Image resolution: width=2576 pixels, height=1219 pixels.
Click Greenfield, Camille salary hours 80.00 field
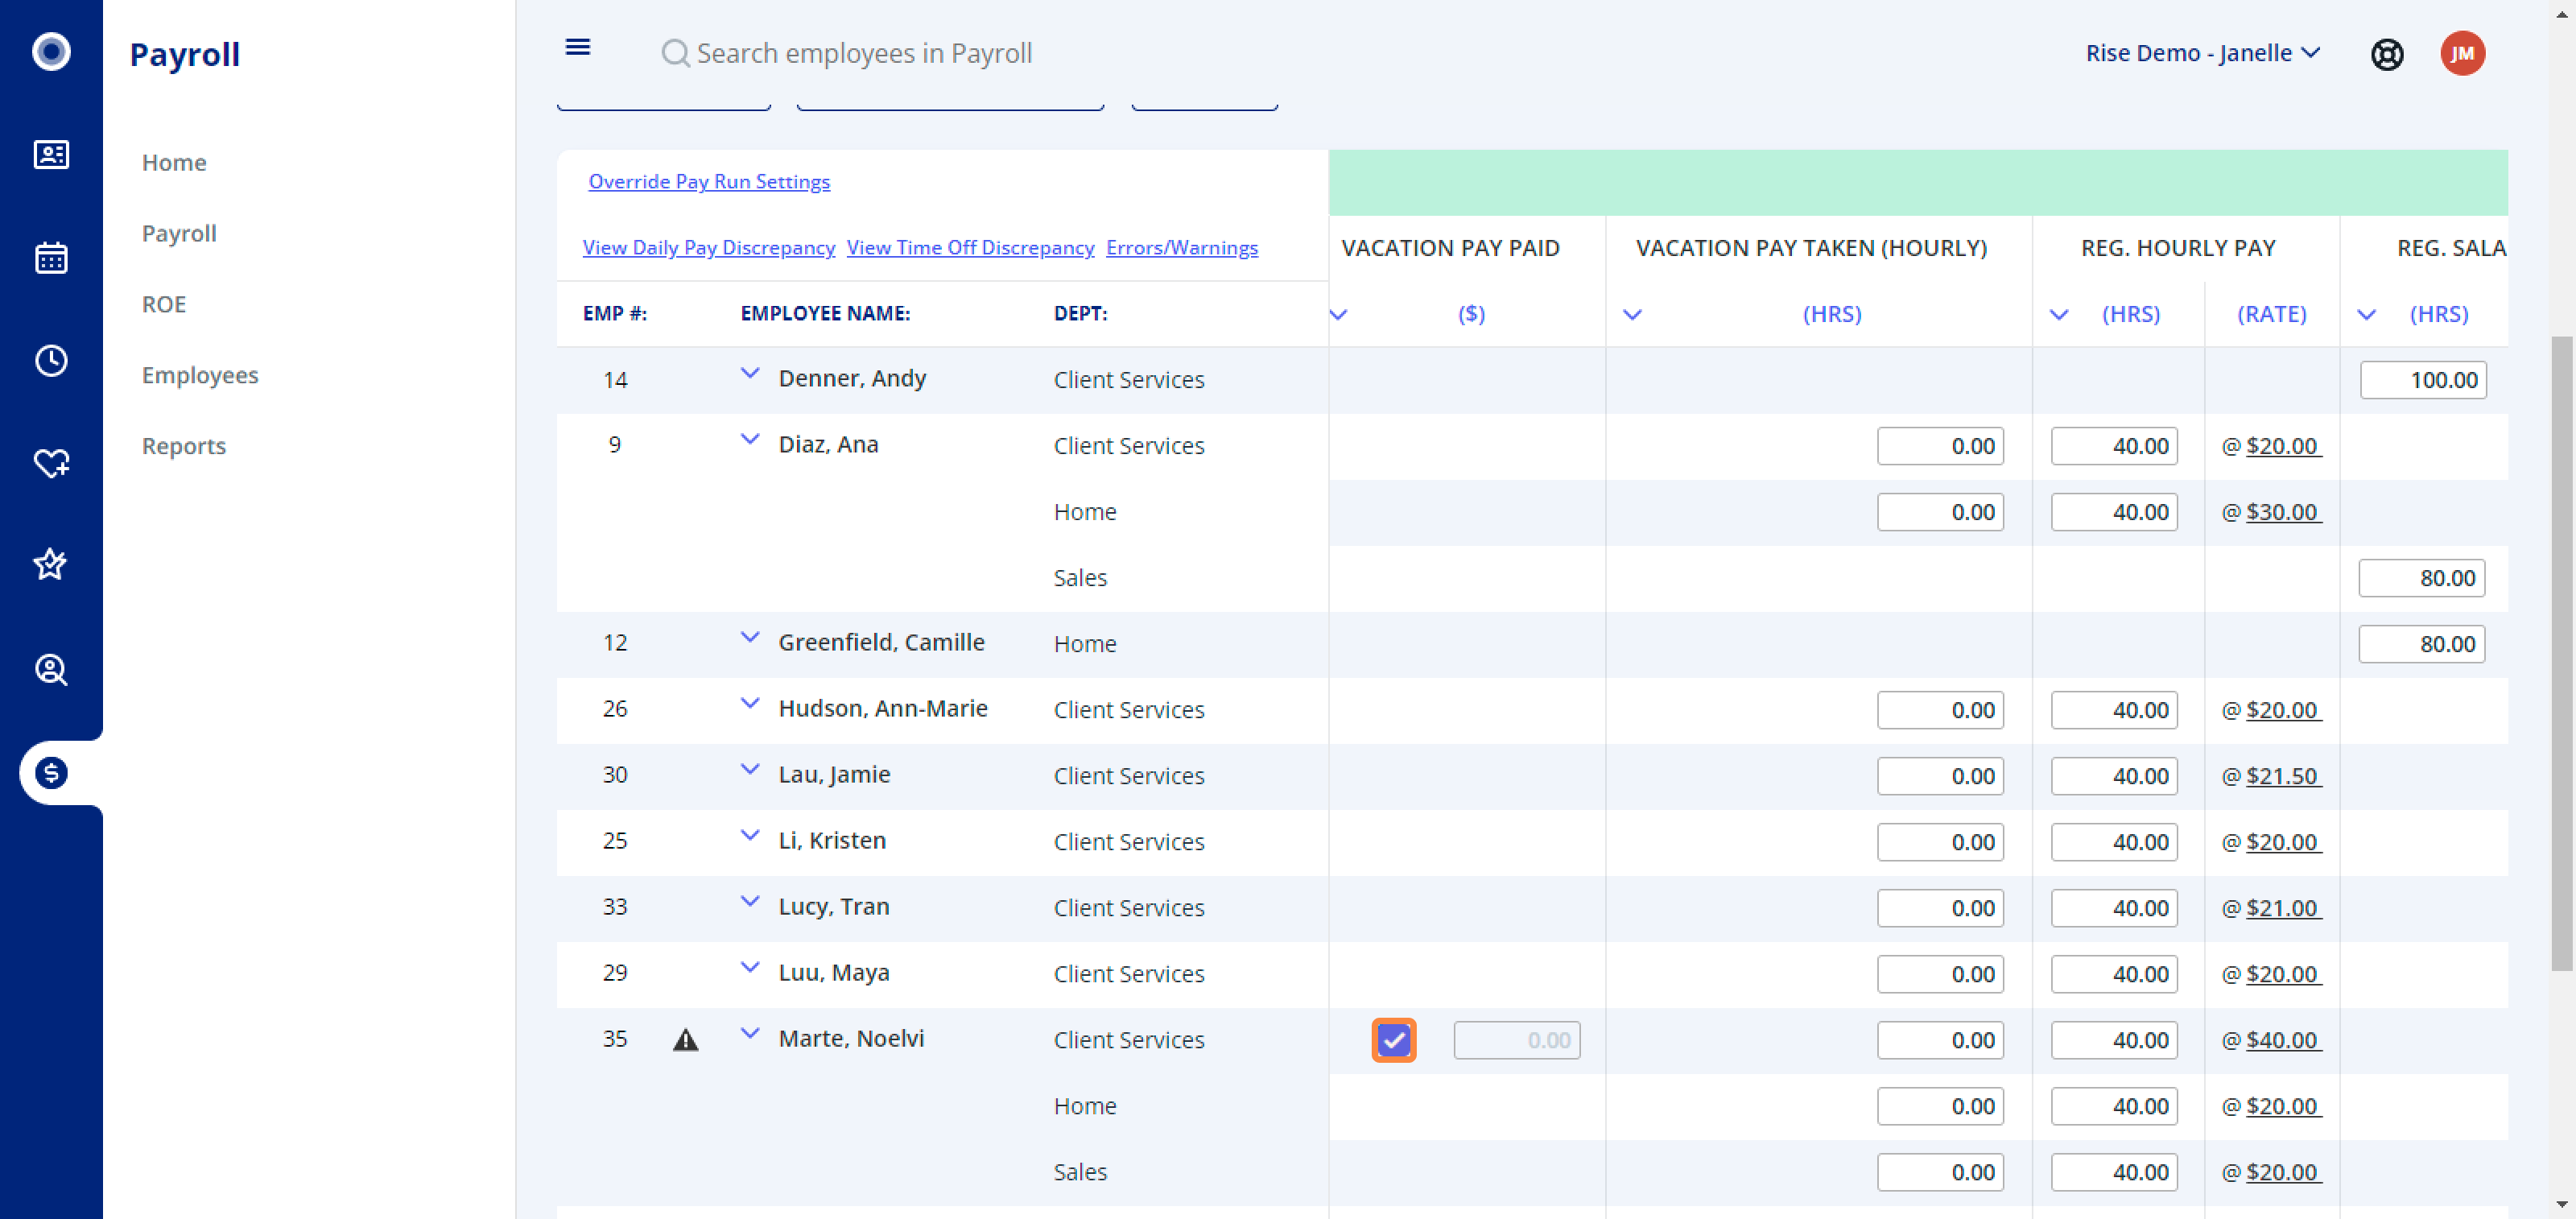(2422, 644)
